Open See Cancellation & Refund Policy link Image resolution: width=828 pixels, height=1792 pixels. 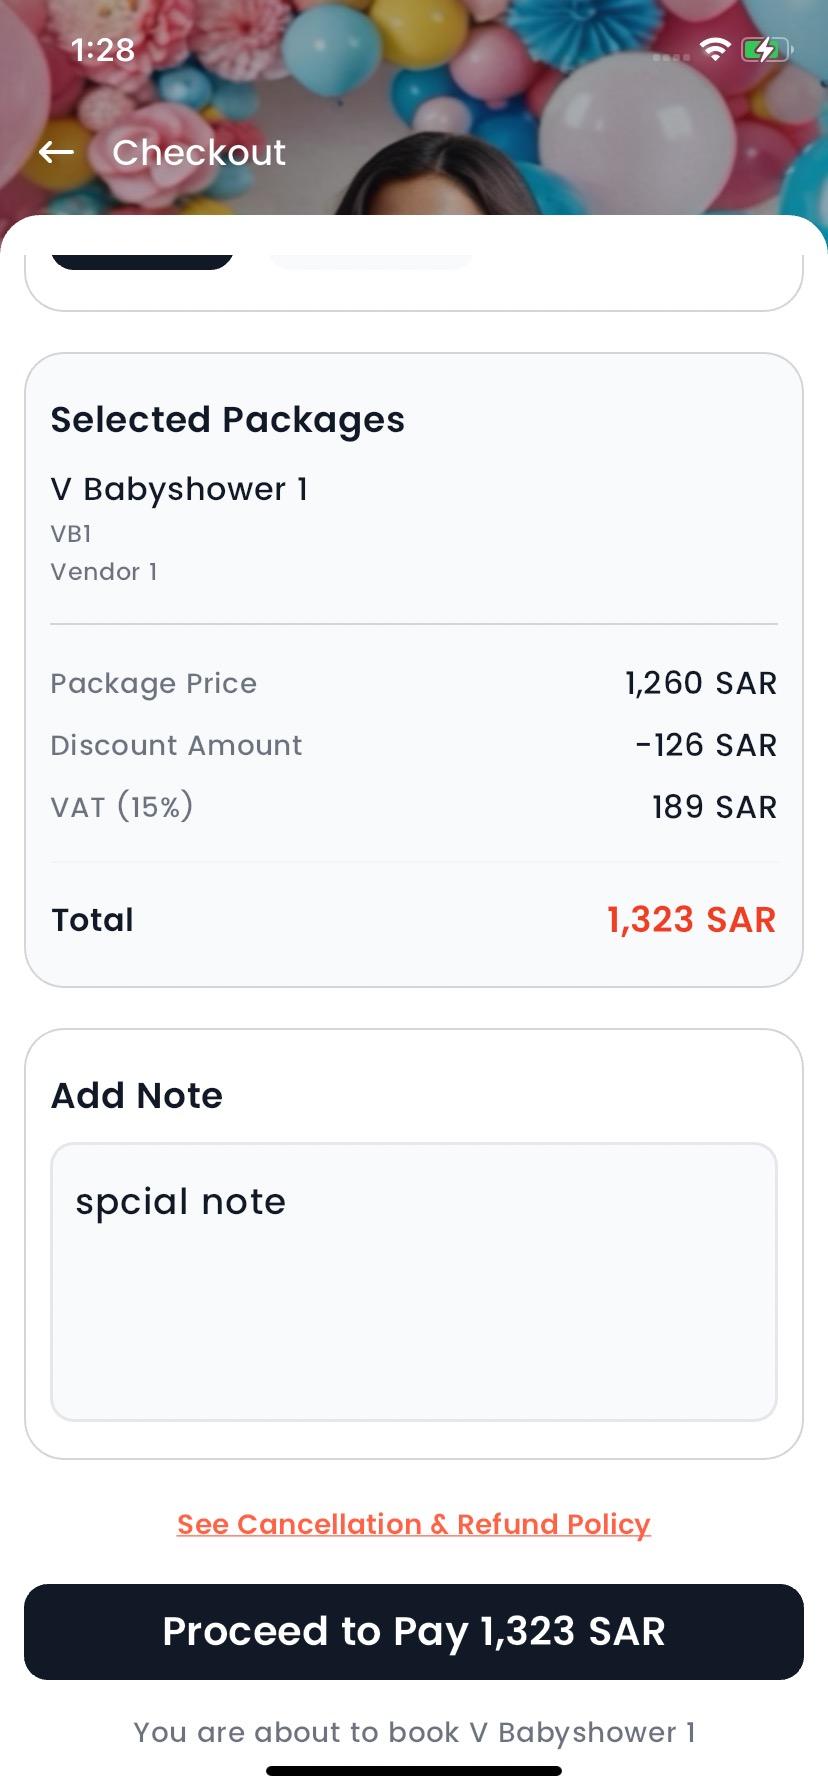click(x=414, y=1524)
